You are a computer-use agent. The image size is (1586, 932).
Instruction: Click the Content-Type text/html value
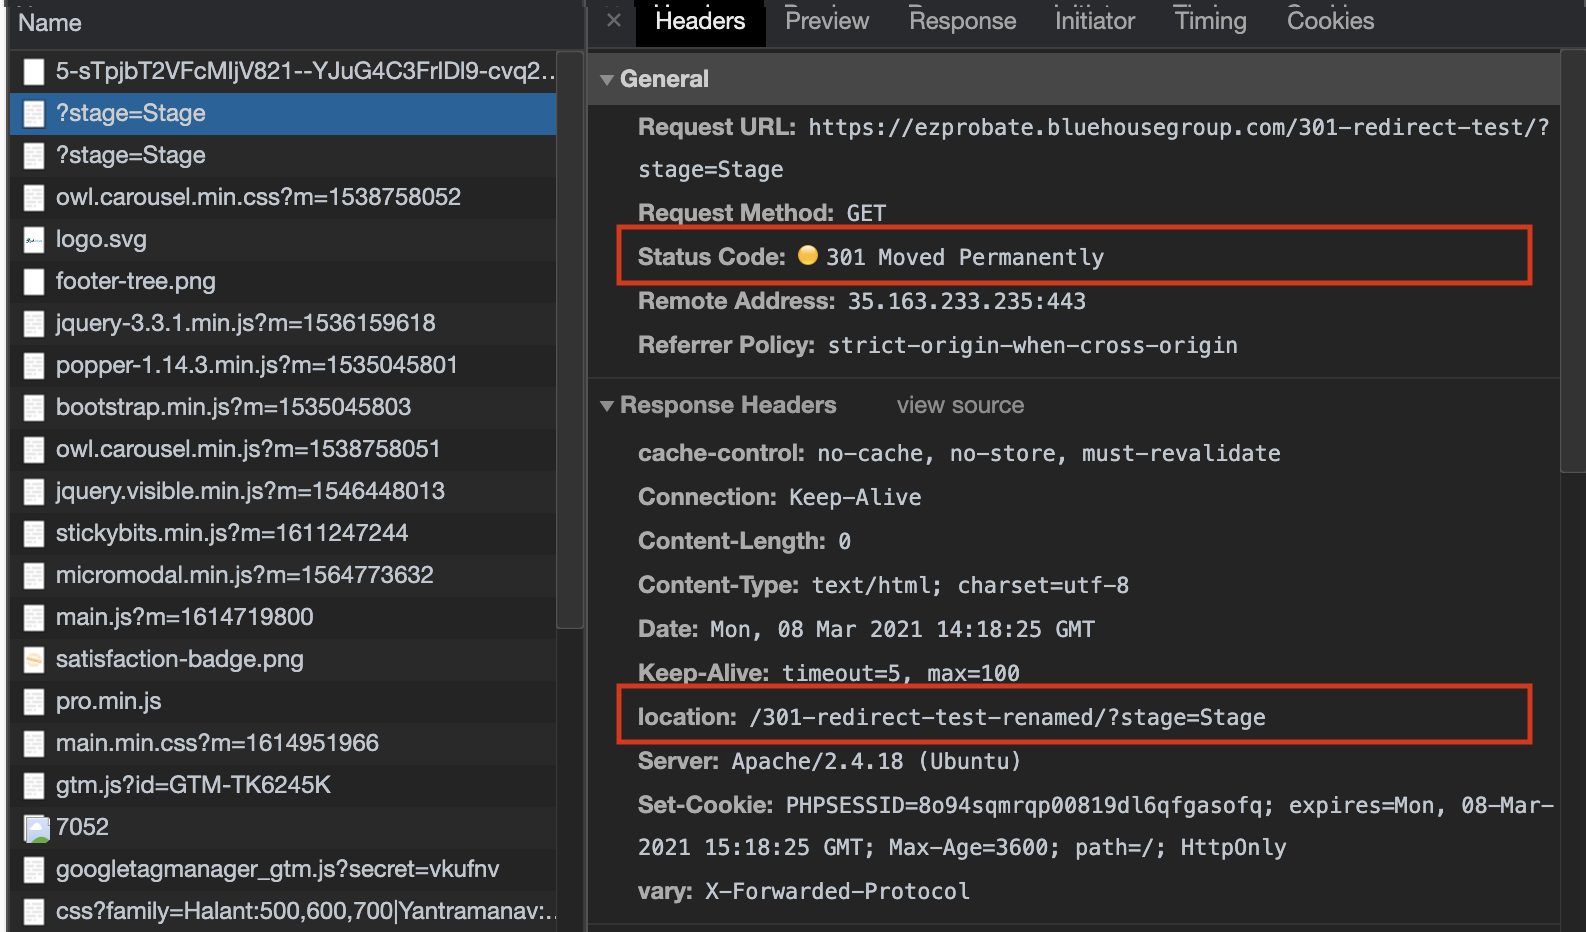tap(970, 585)
